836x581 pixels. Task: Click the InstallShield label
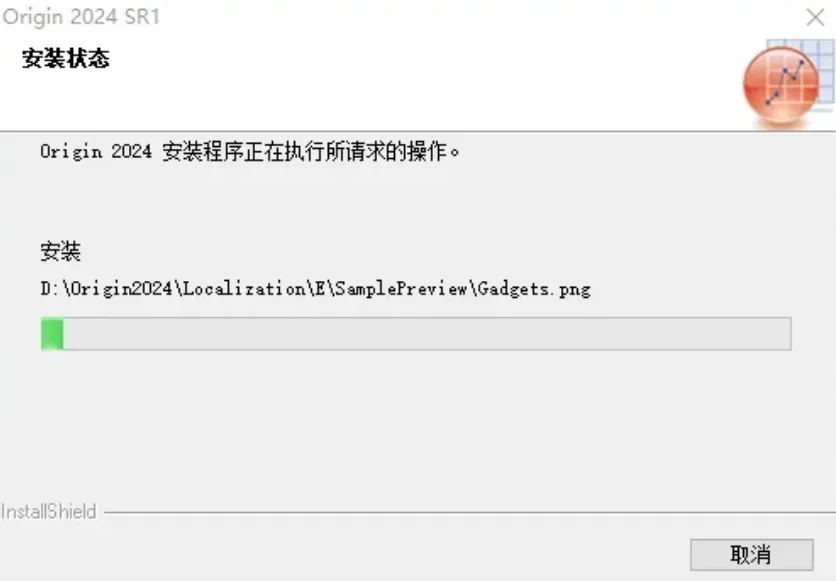pyautogui.click(x=49, y=512)
